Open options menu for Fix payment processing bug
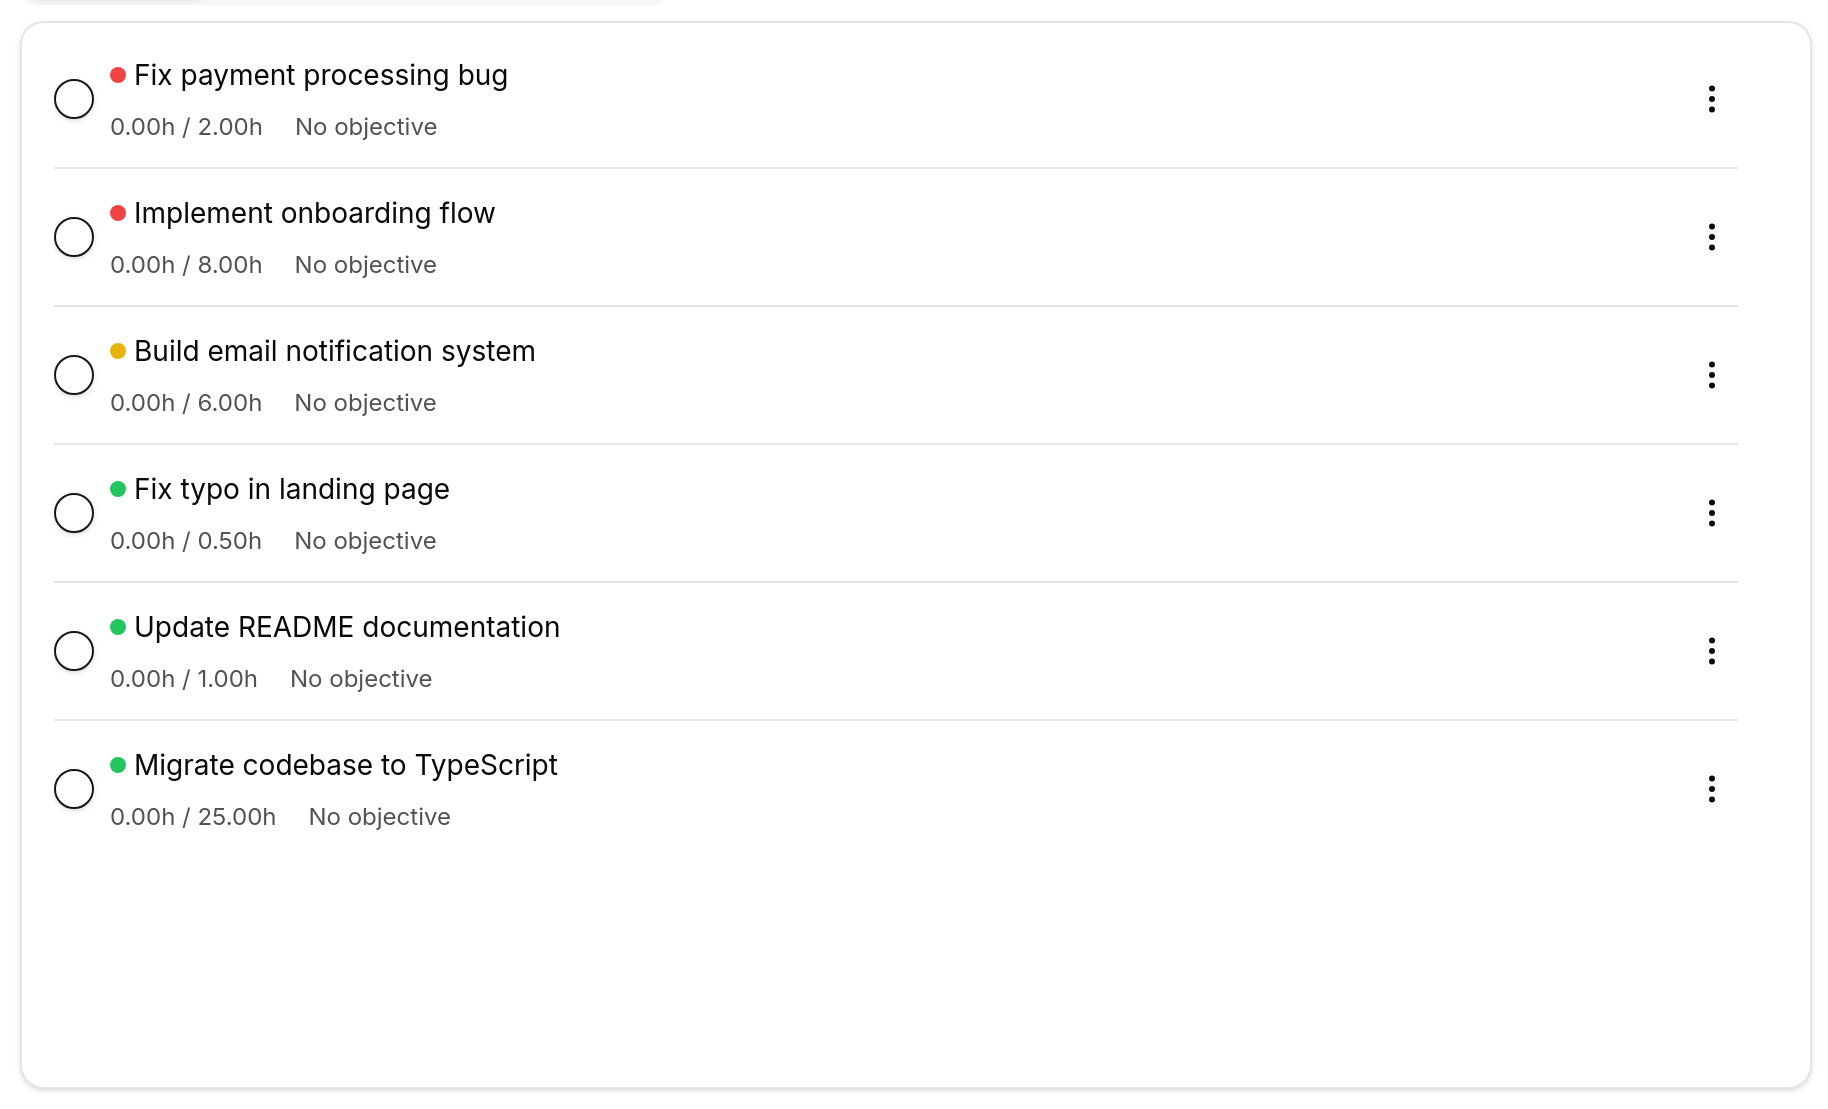 pos(1711,99)
